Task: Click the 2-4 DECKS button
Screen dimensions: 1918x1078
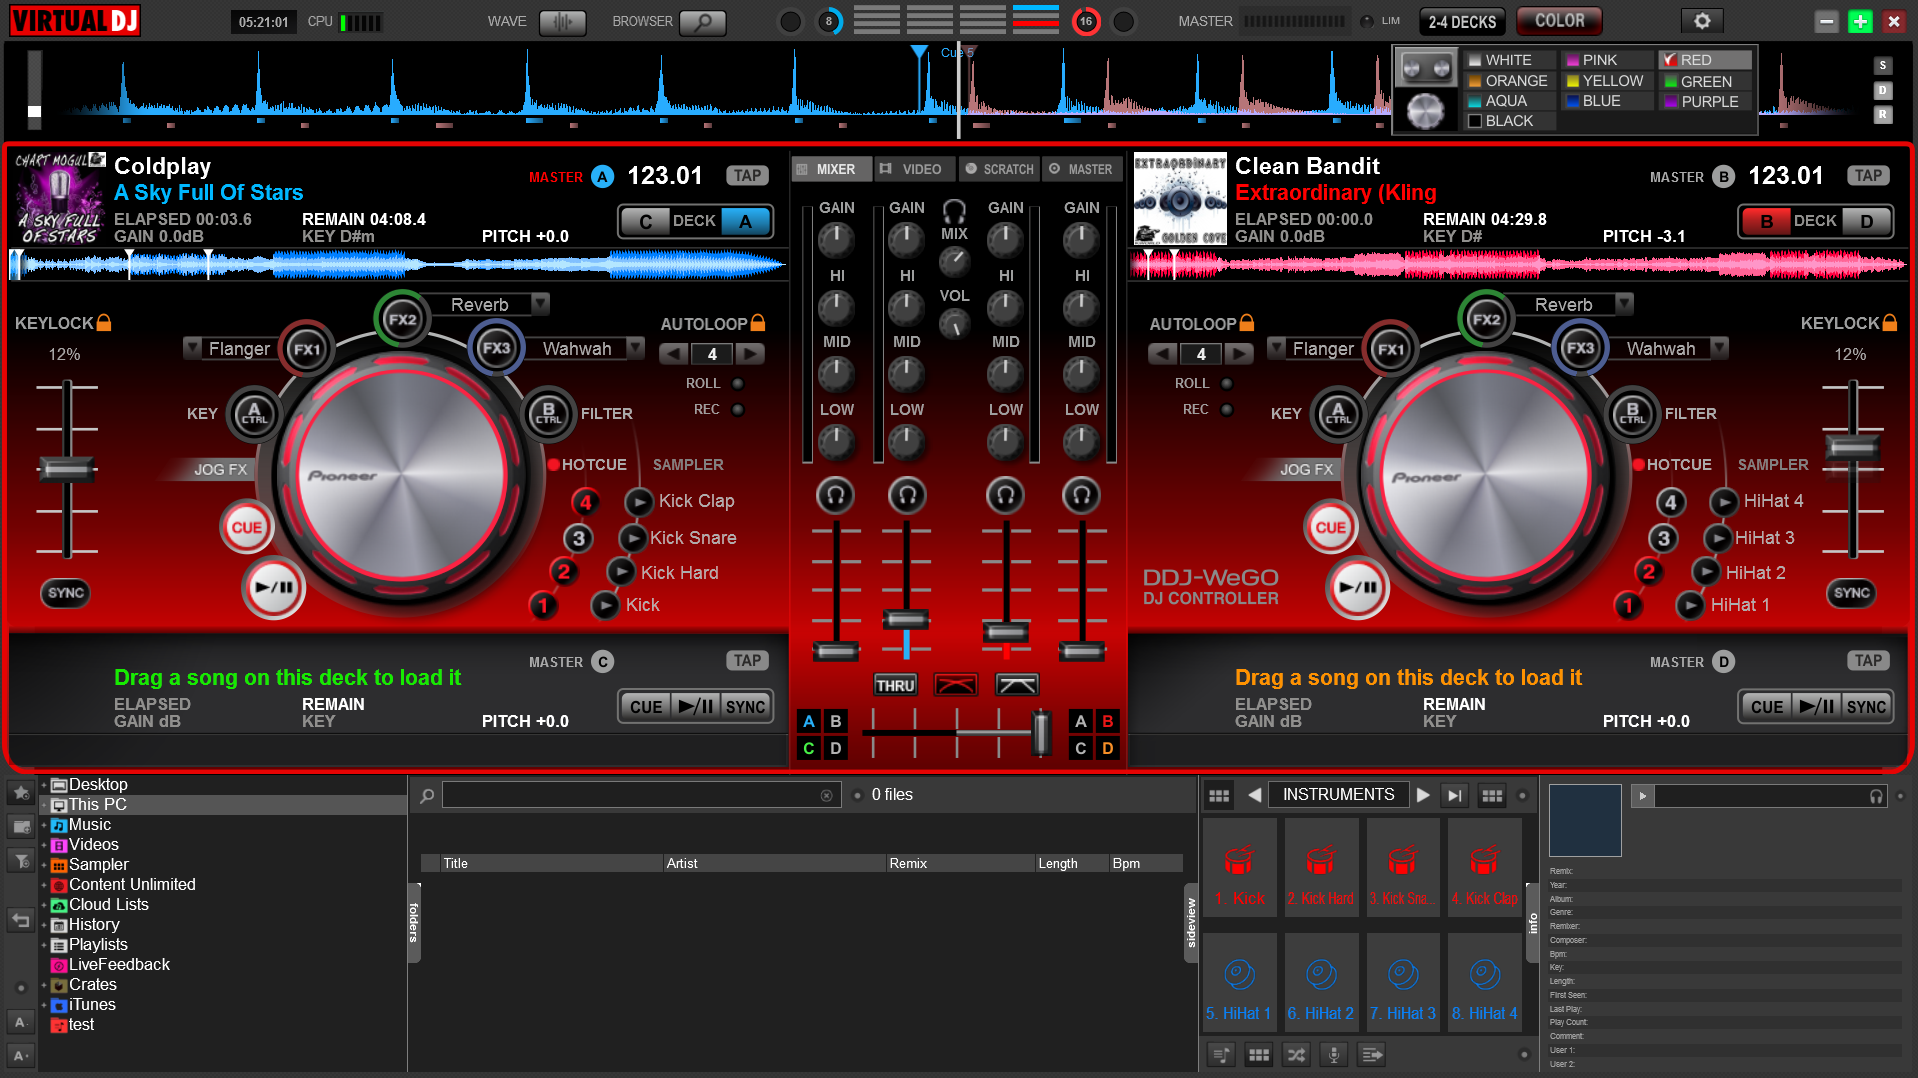Action: 1462,21
